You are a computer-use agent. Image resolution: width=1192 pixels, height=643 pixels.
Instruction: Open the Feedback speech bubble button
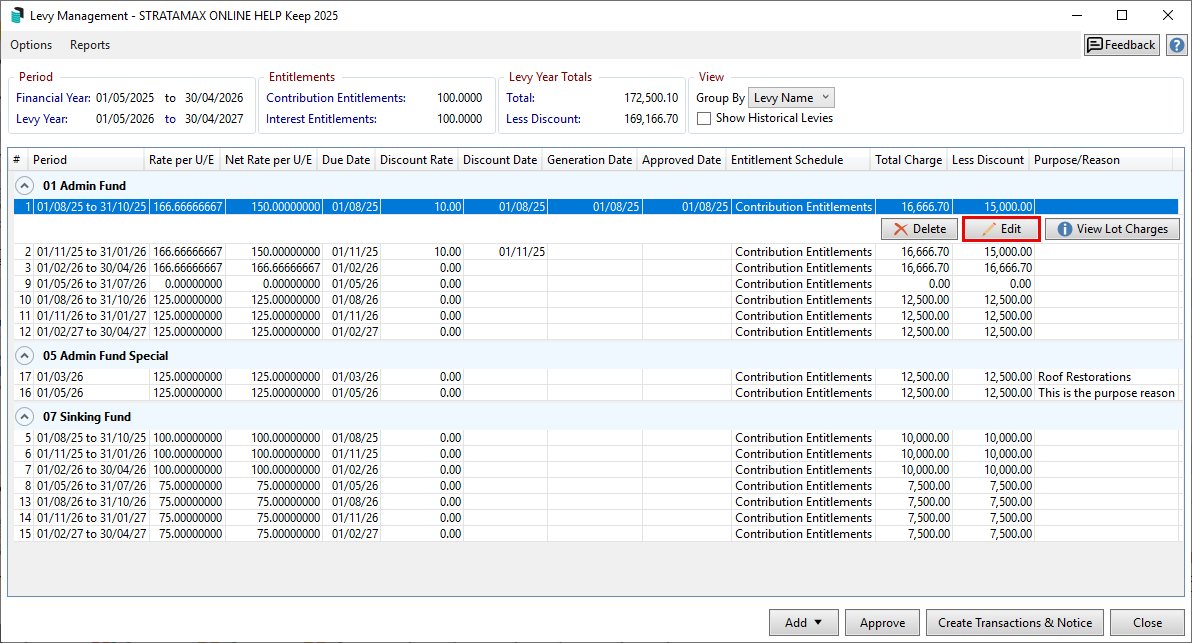click(1121, 45)
